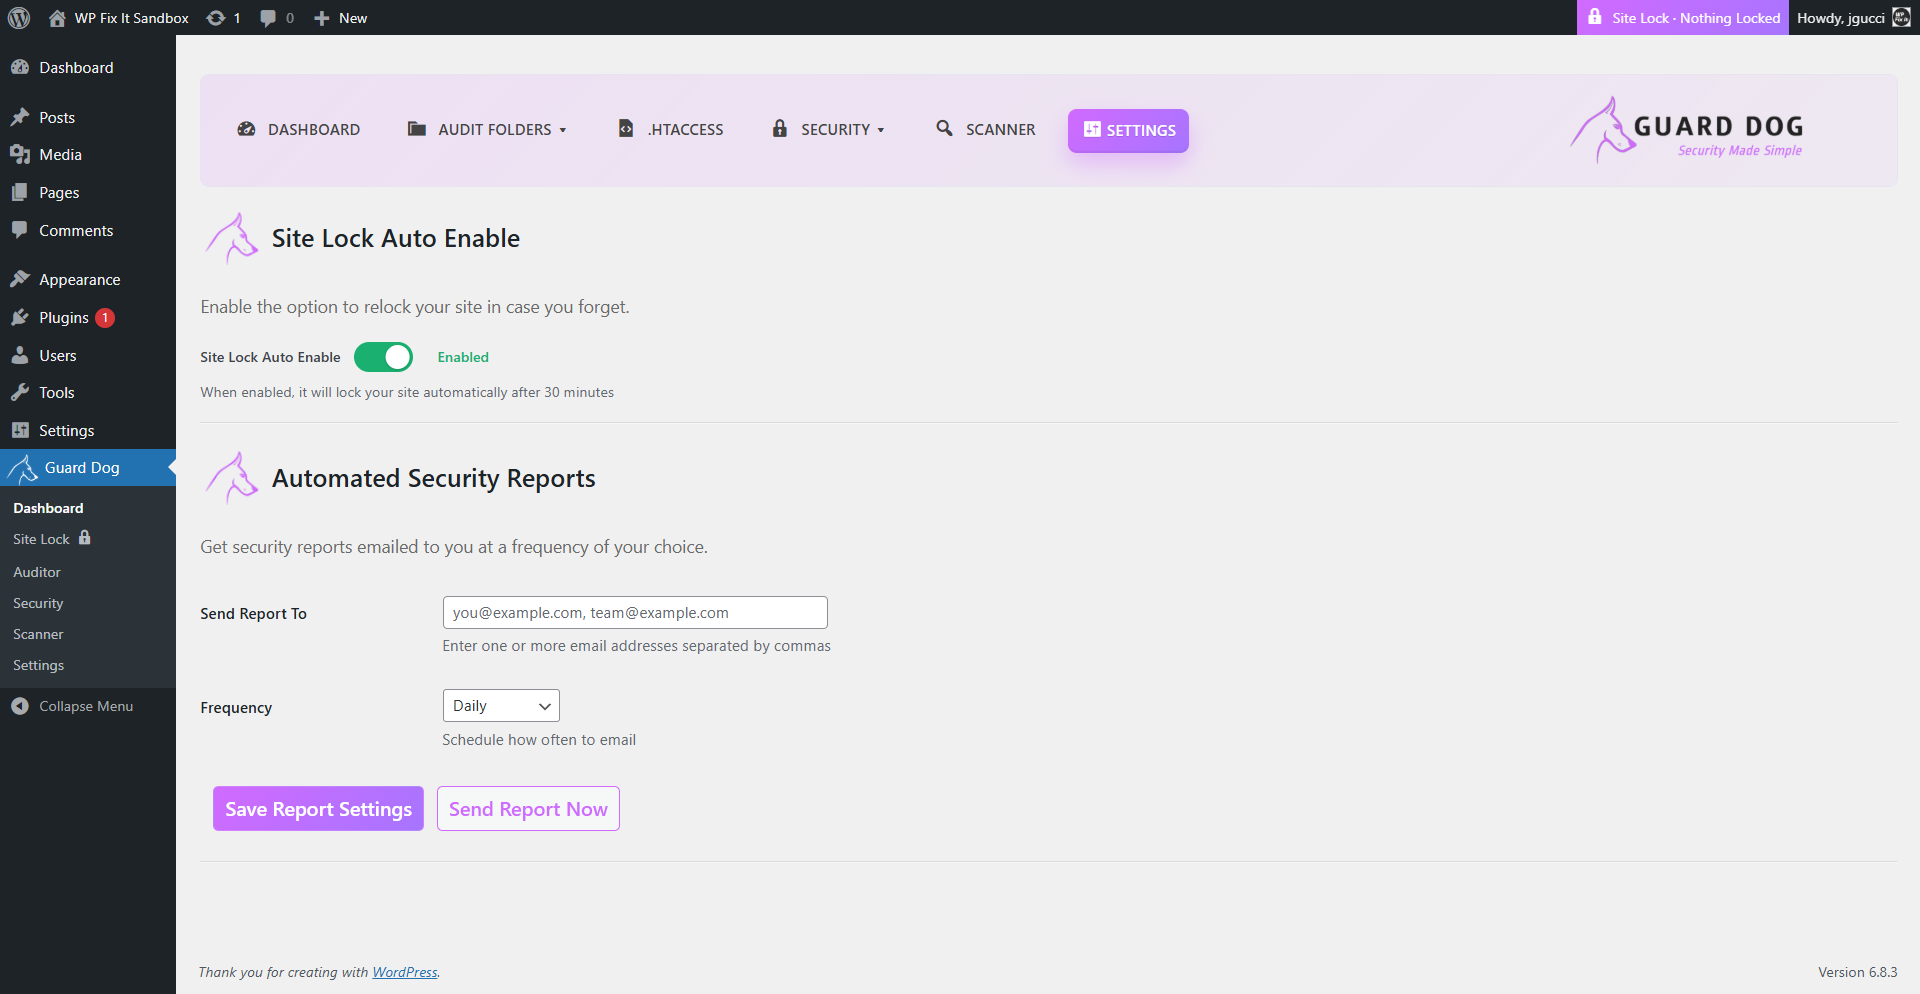Open Settings in Guard Dog submenu
Image resolution: width=1920 pixels, height=994 pixels.
tap(38, 665)
